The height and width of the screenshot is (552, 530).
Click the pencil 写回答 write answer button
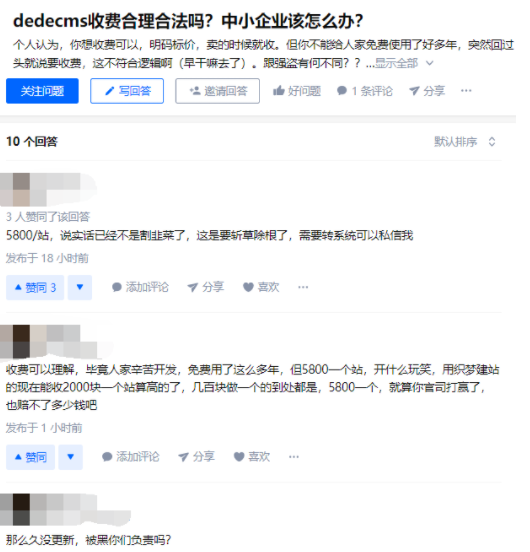127,91
